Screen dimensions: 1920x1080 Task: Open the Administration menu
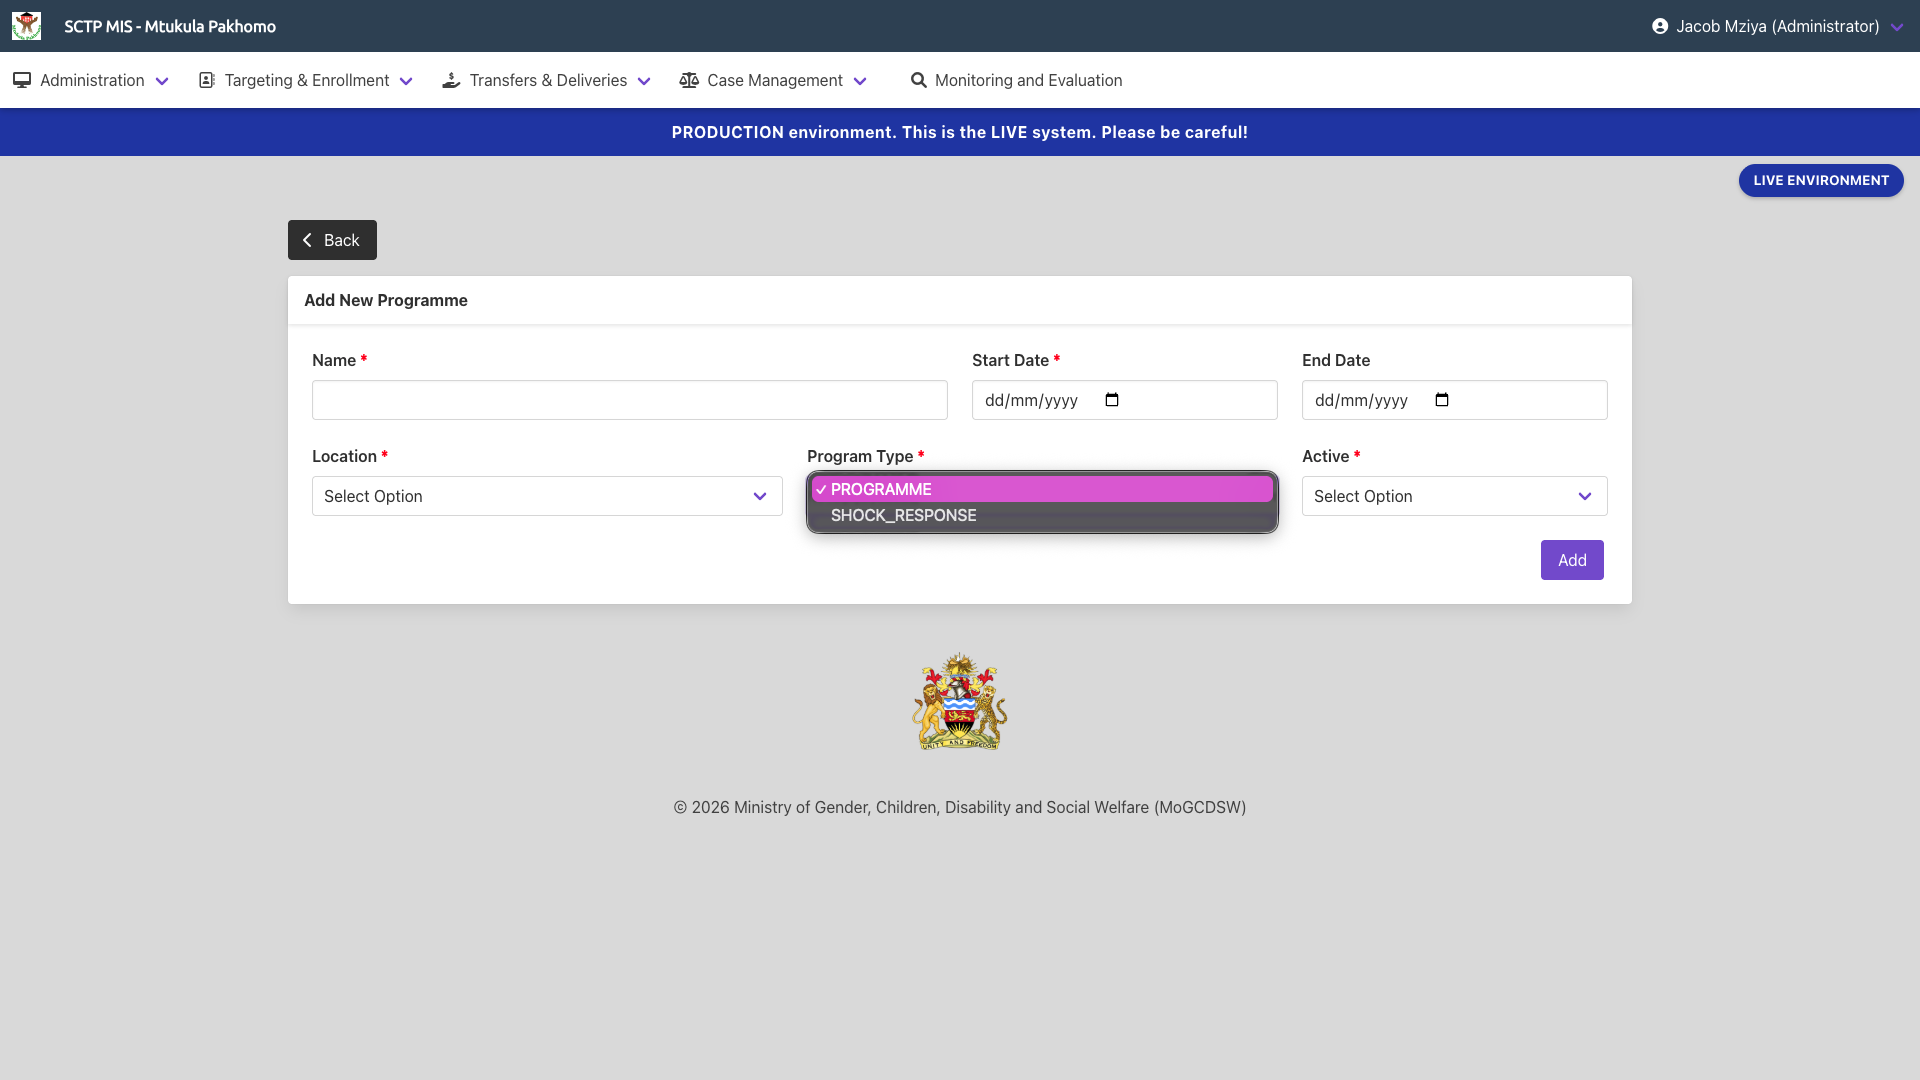pyautogui.click(x=91, y=80)
